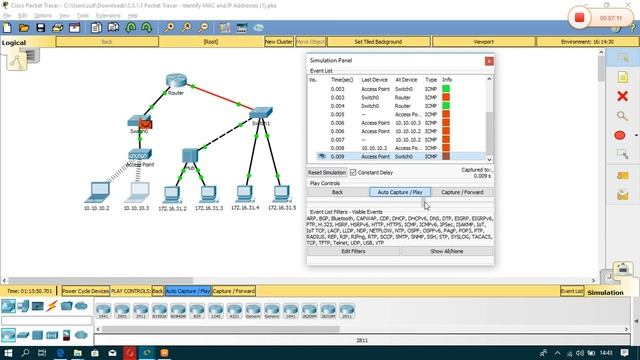Open the Extensions menu
Viewport: 640px width, 360px height.
[x=108, y=16]
